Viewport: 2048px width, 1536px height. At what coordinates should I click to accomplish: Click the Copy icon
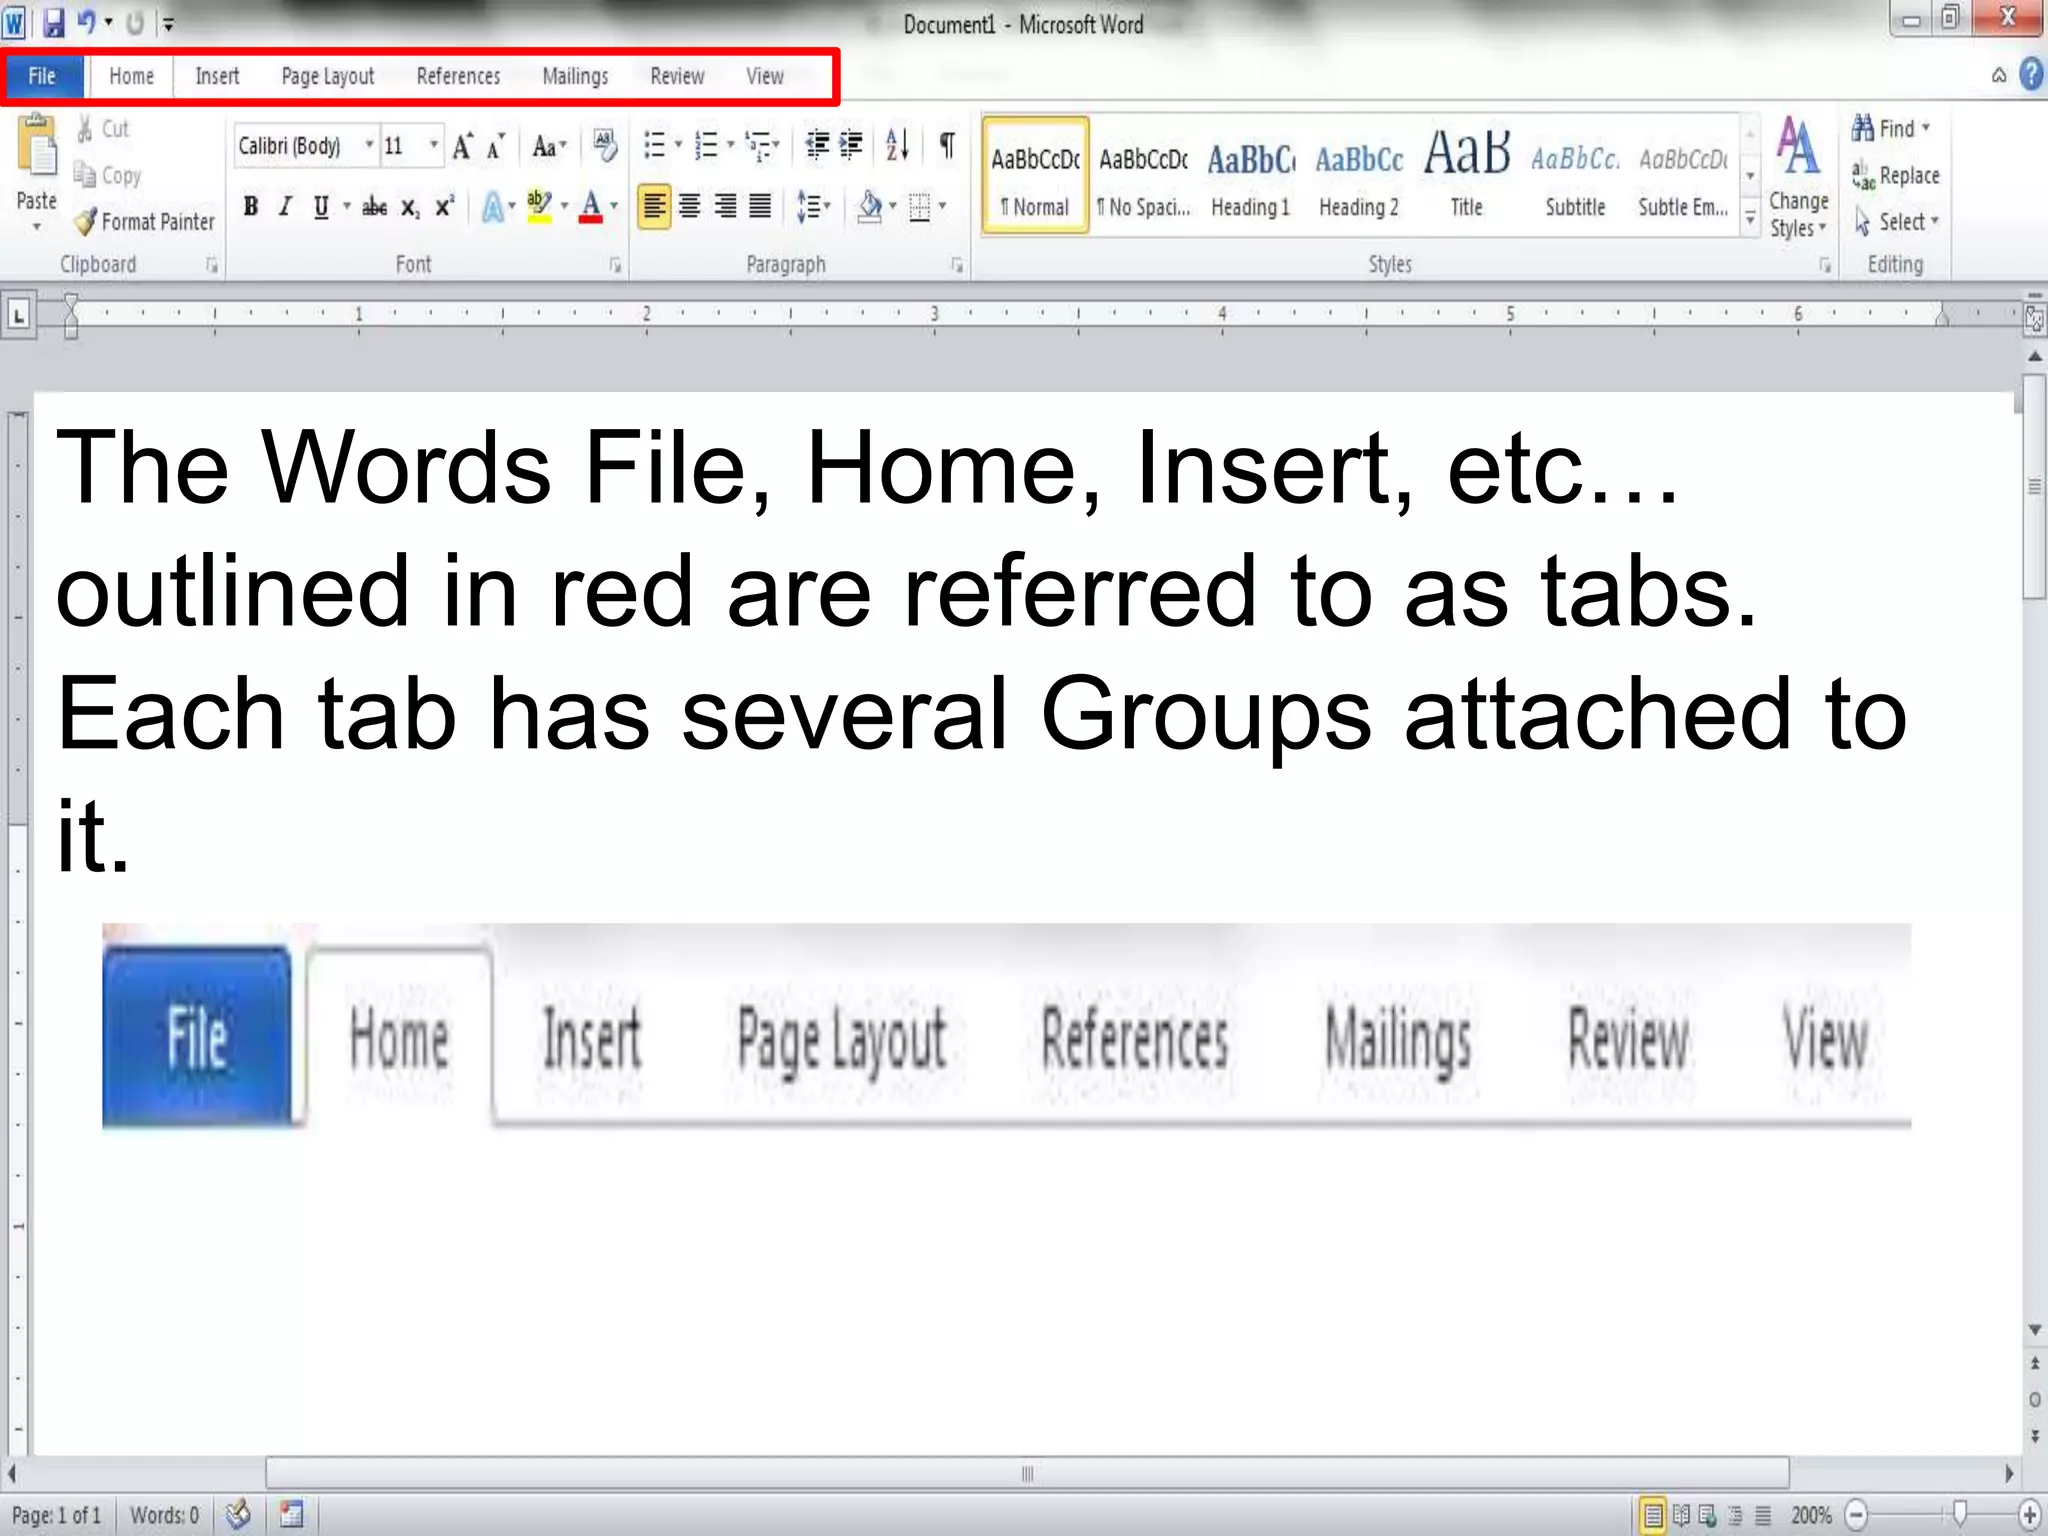85,175
